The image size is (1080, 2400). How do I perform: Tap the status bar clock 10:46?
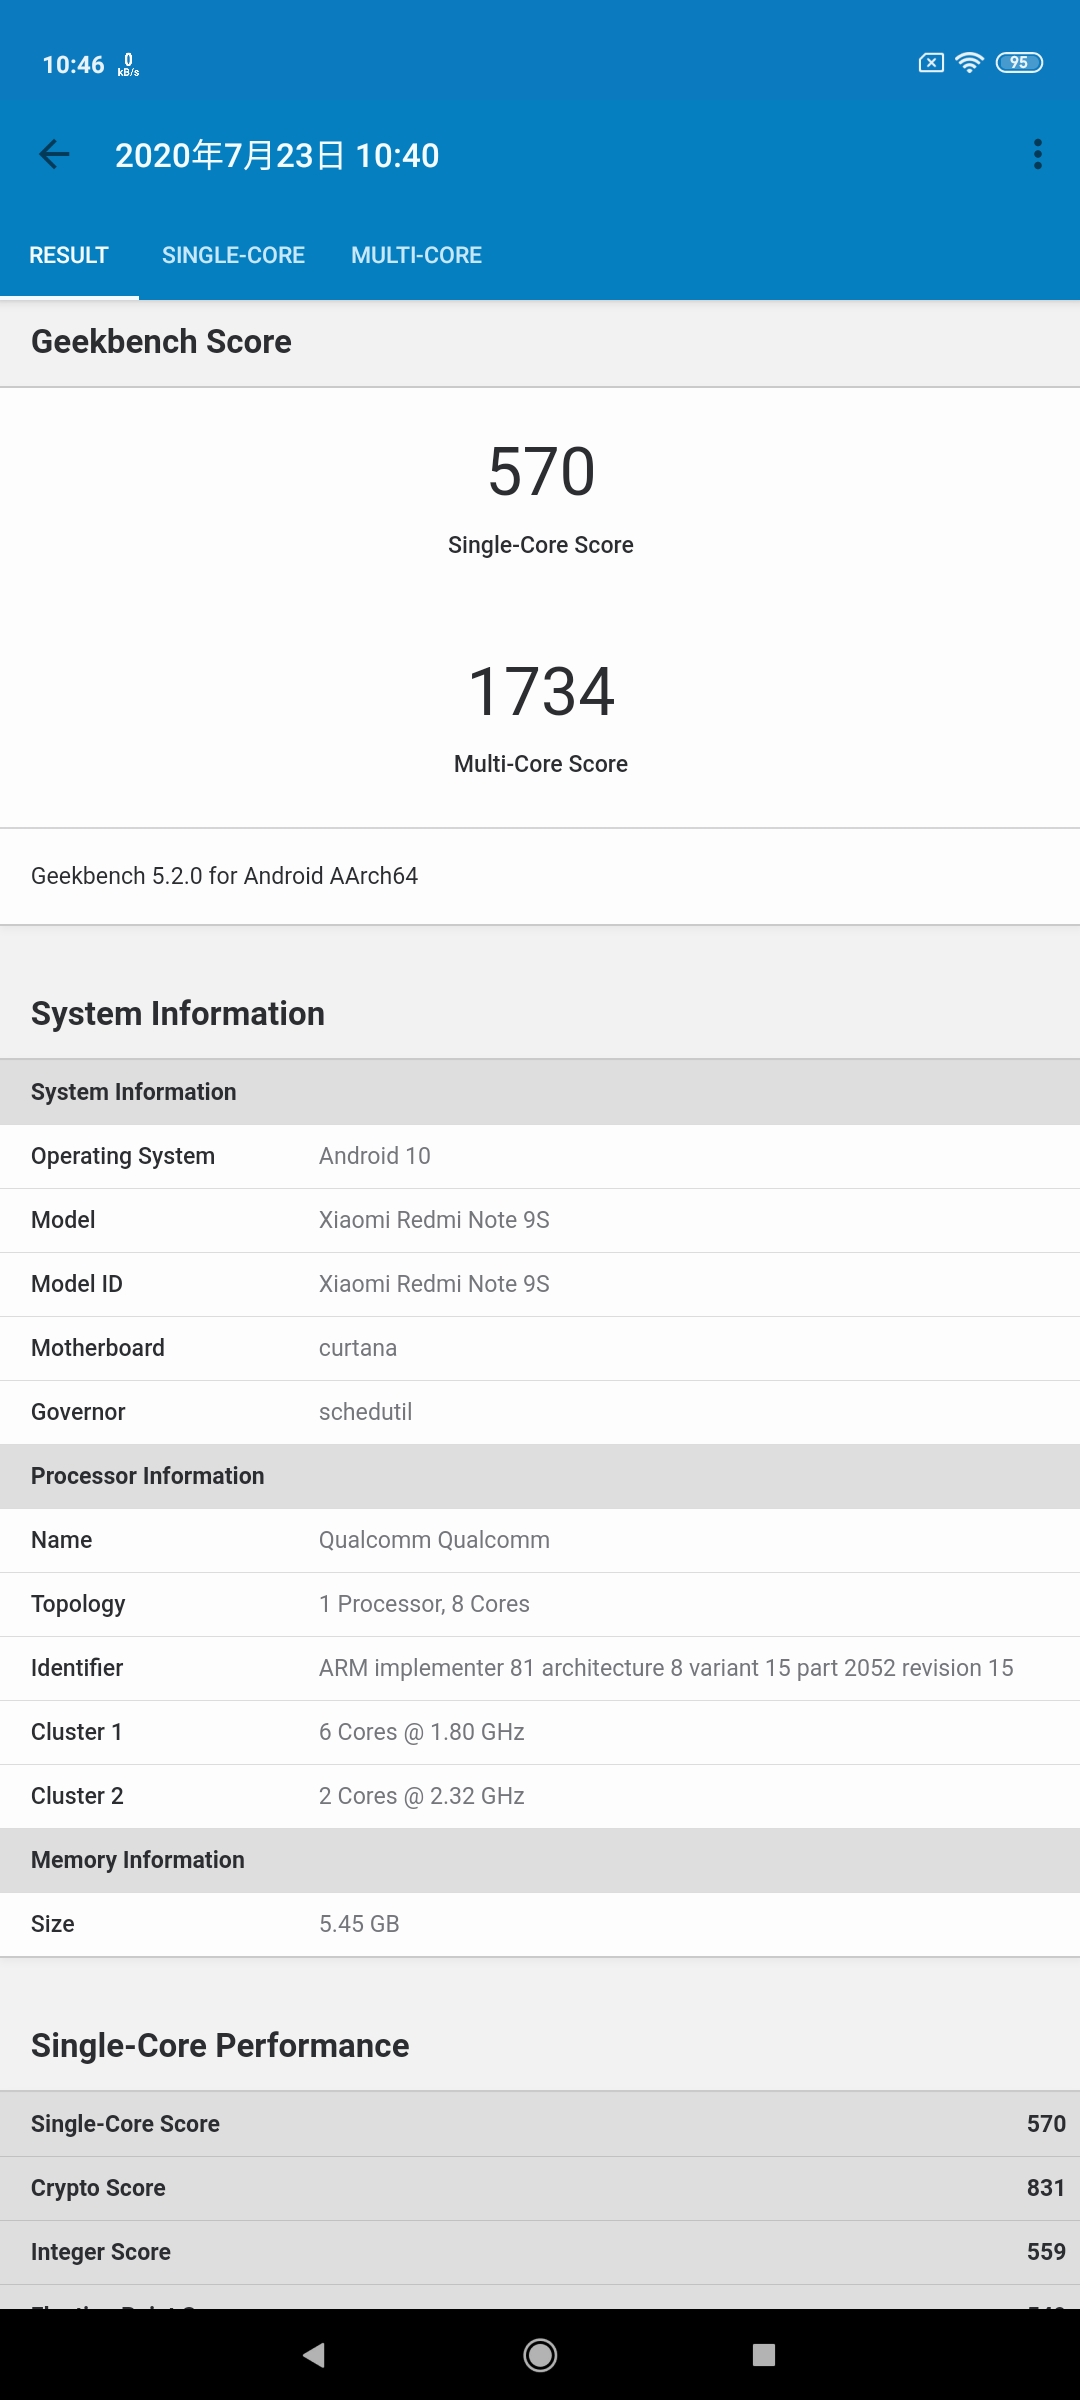[73, 65]
